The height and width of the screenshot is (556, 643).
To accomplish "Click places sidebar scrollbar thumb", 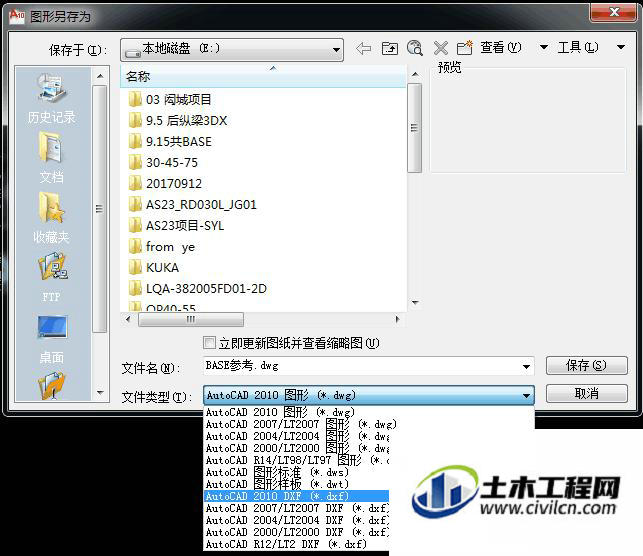I will point(99,209).
